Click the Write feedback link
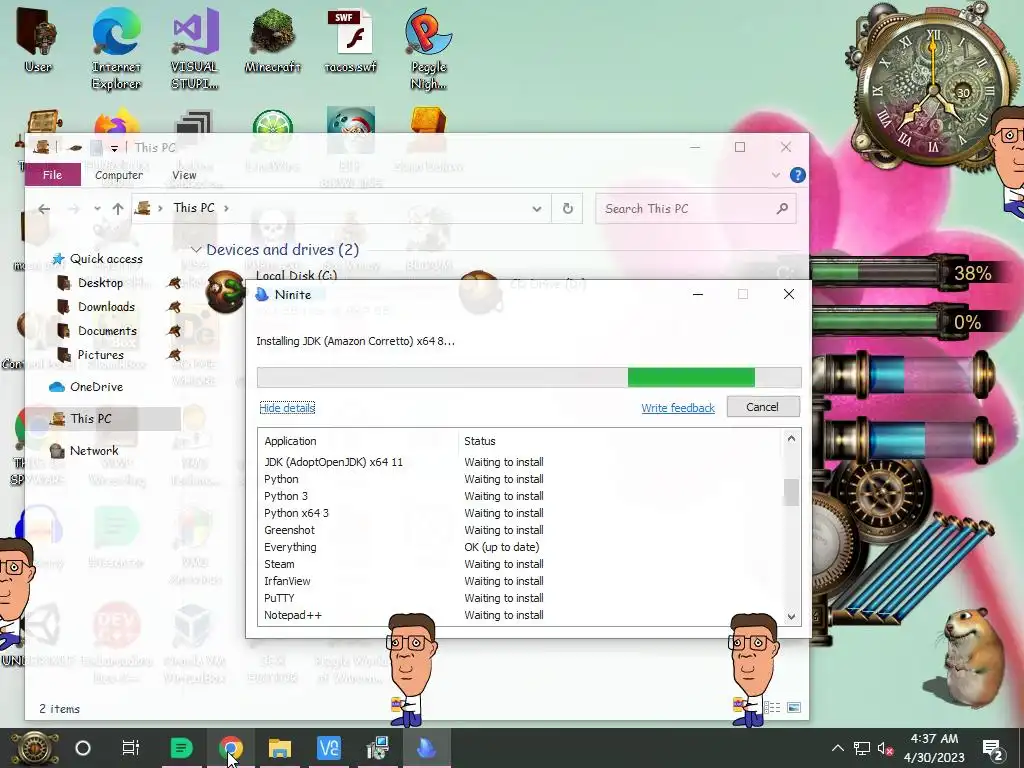The width and height of the screenshot is (1024, 768). 678,408
